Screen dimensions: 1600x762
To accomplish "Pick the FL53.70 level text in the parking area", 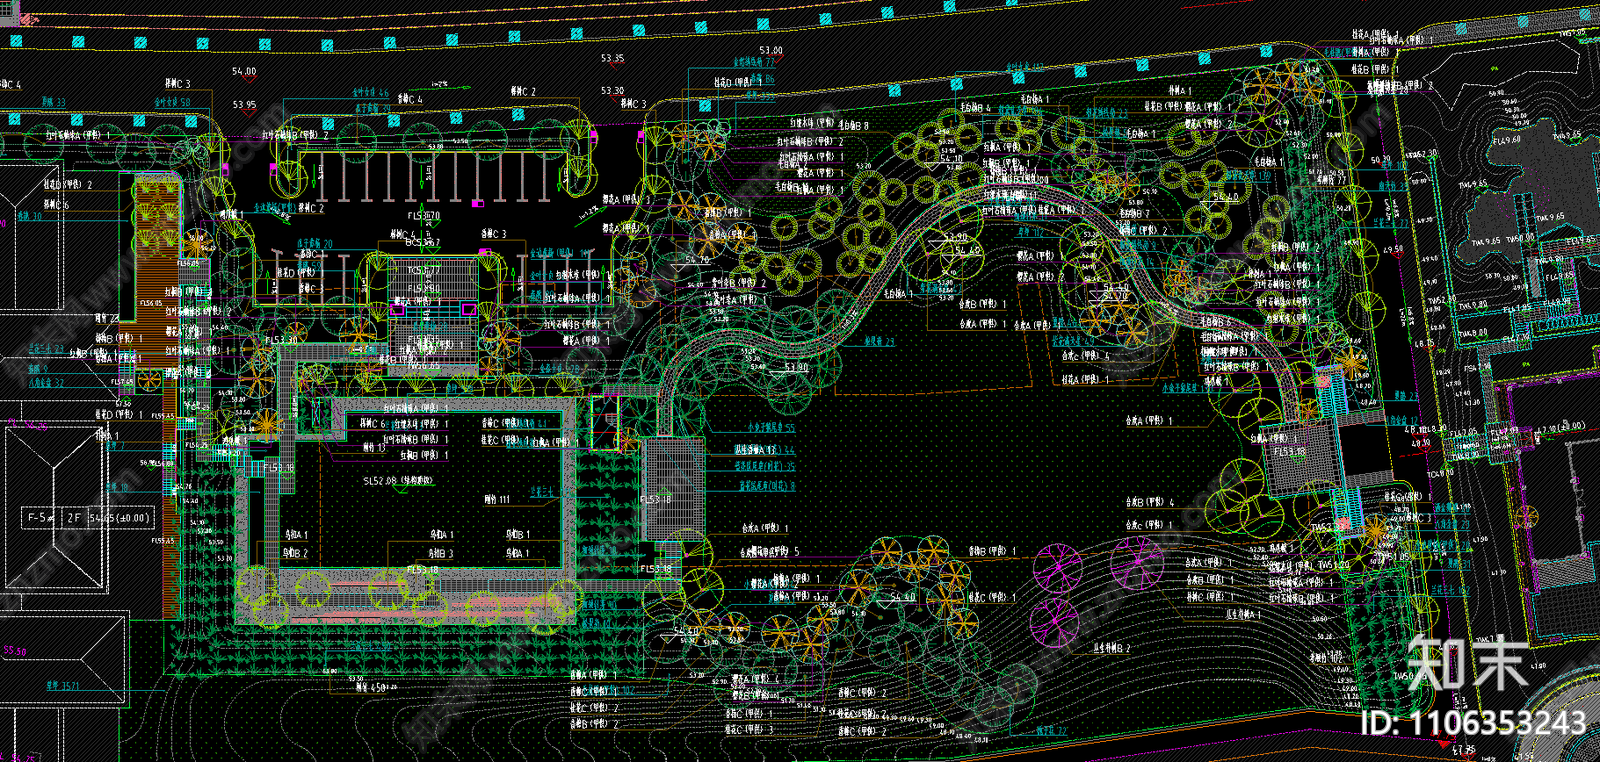I will [x=423, y=216].
